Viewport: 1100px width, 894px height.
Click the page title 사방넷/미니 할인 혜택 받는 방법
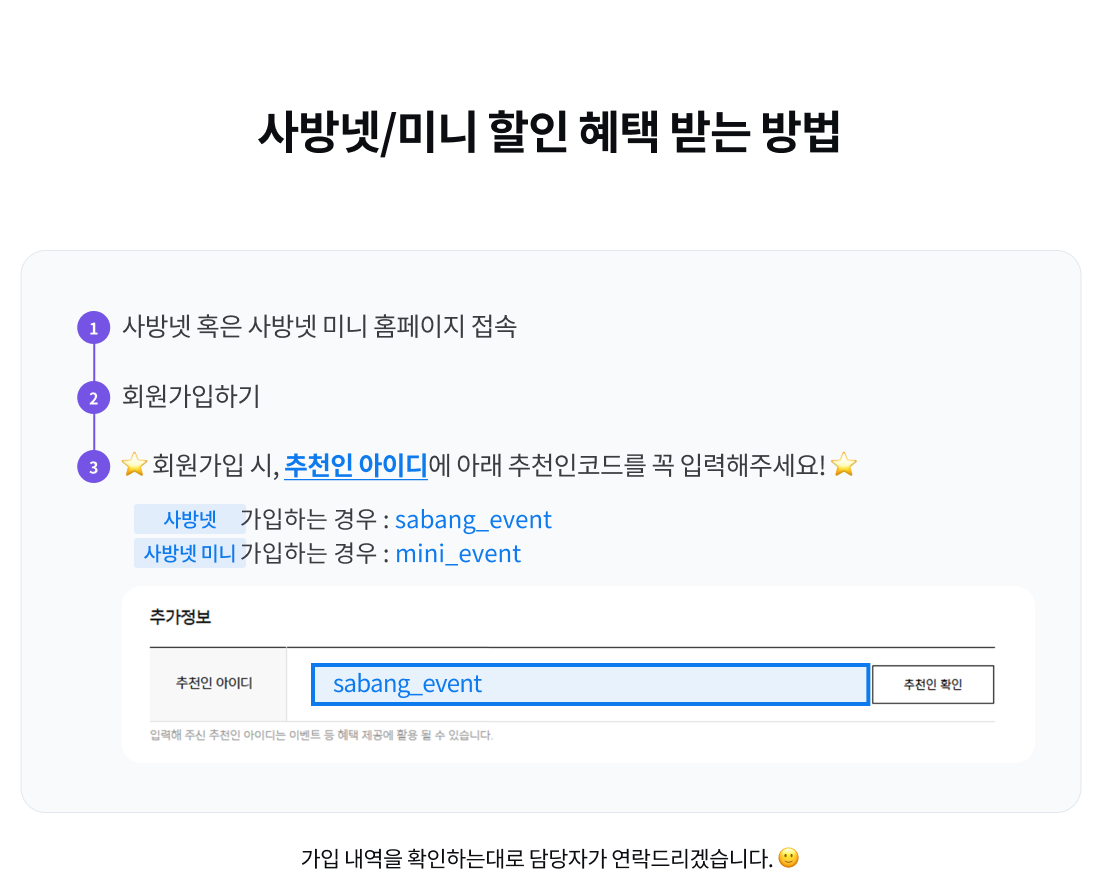click(x=549, y=131)
